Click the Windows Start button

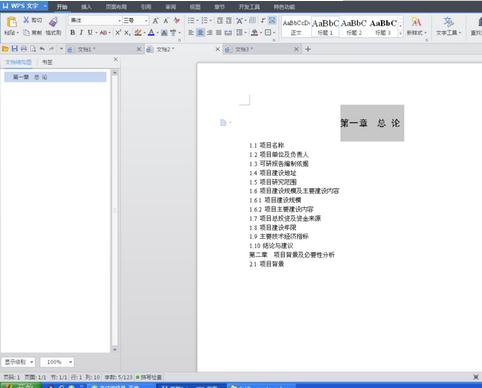pos(21,385)
